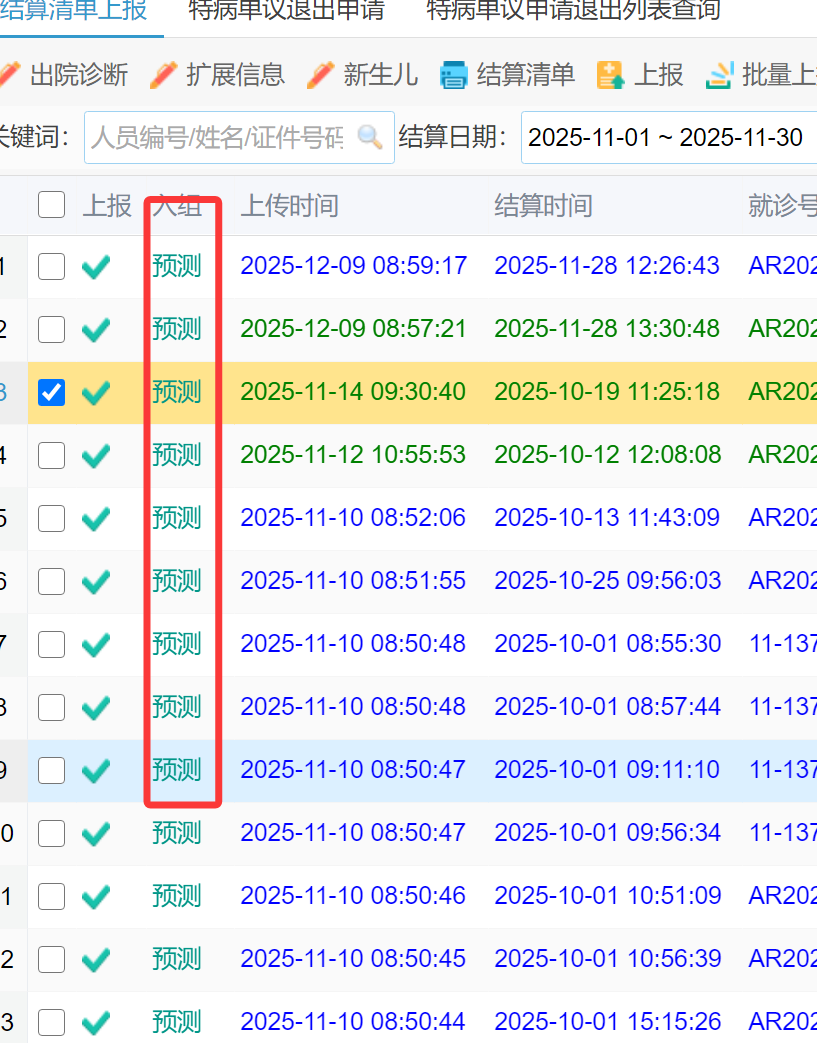817x1043 pixels.
Task: Open the 结算日期 date range picker
Action: (x=668, y=137)
